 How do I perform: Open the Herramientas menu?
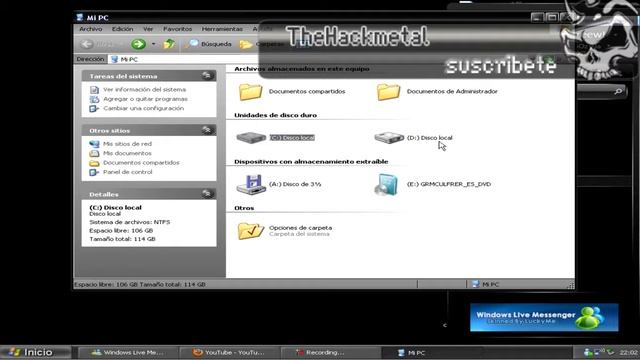[x=222, y=29]
